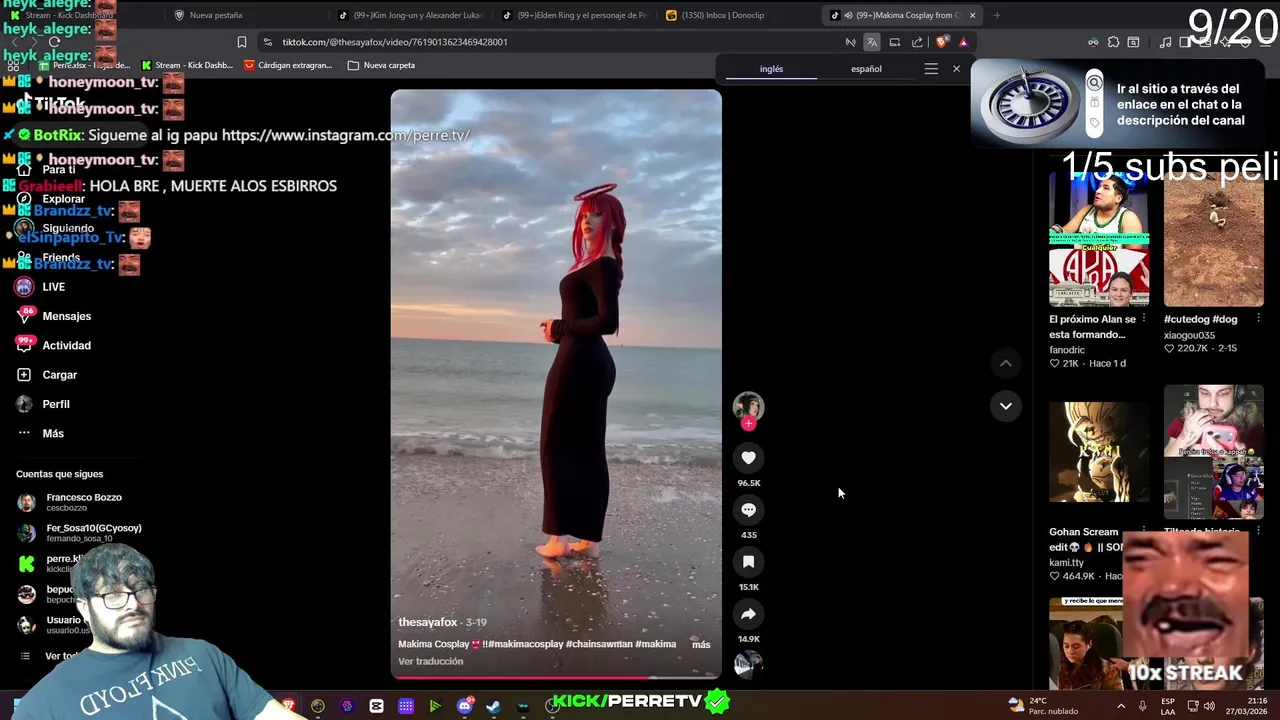Share the video with arrow icon

[748, 613]
